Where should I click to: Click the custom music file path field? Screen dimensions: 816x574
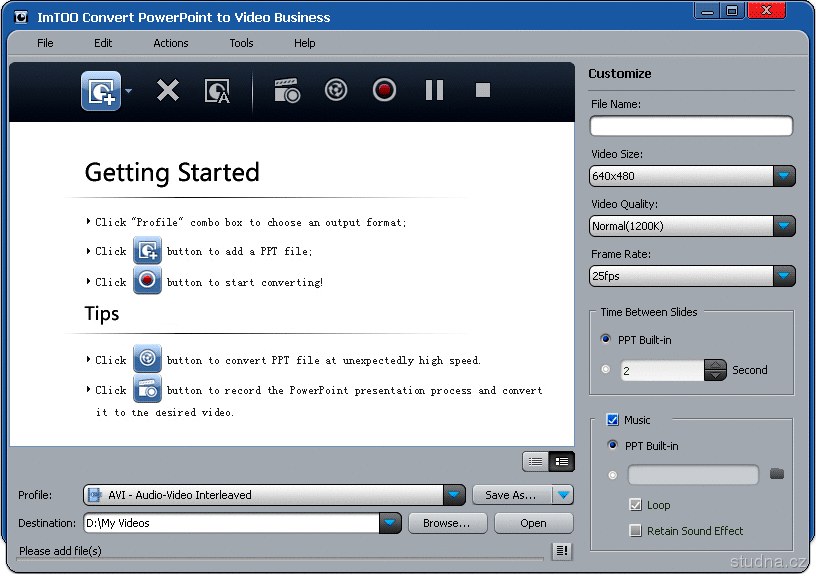coord(693,475)
